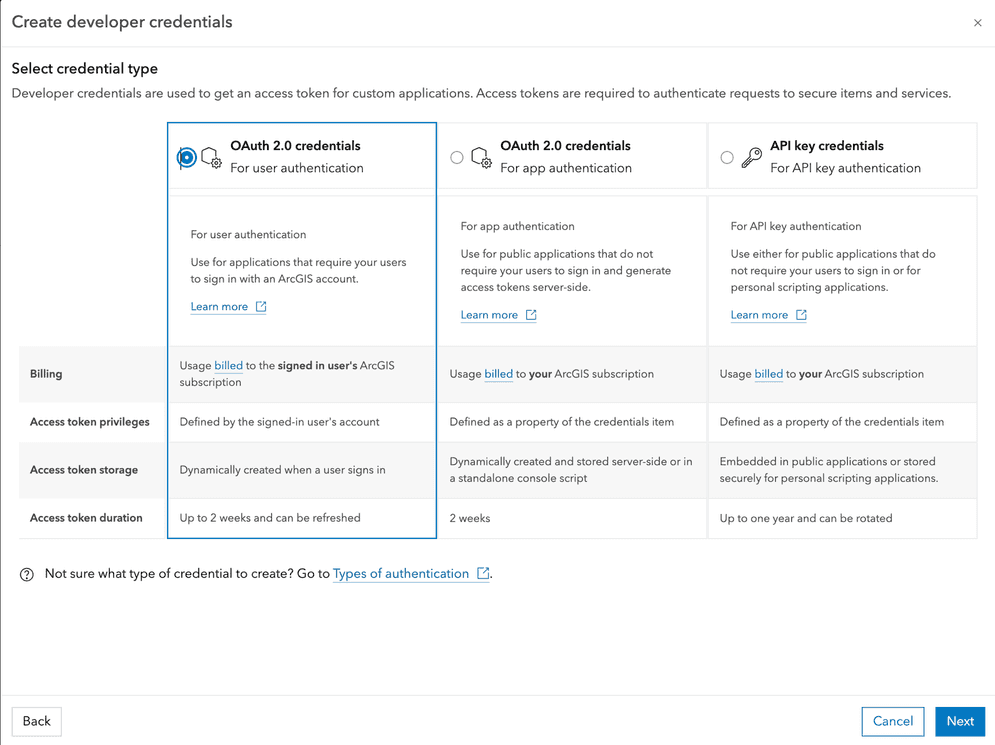This screenshot has height=745, width=995.
Task: Click the API key credentials key icon
Action: pyautogui.click(x=751, y=157)
